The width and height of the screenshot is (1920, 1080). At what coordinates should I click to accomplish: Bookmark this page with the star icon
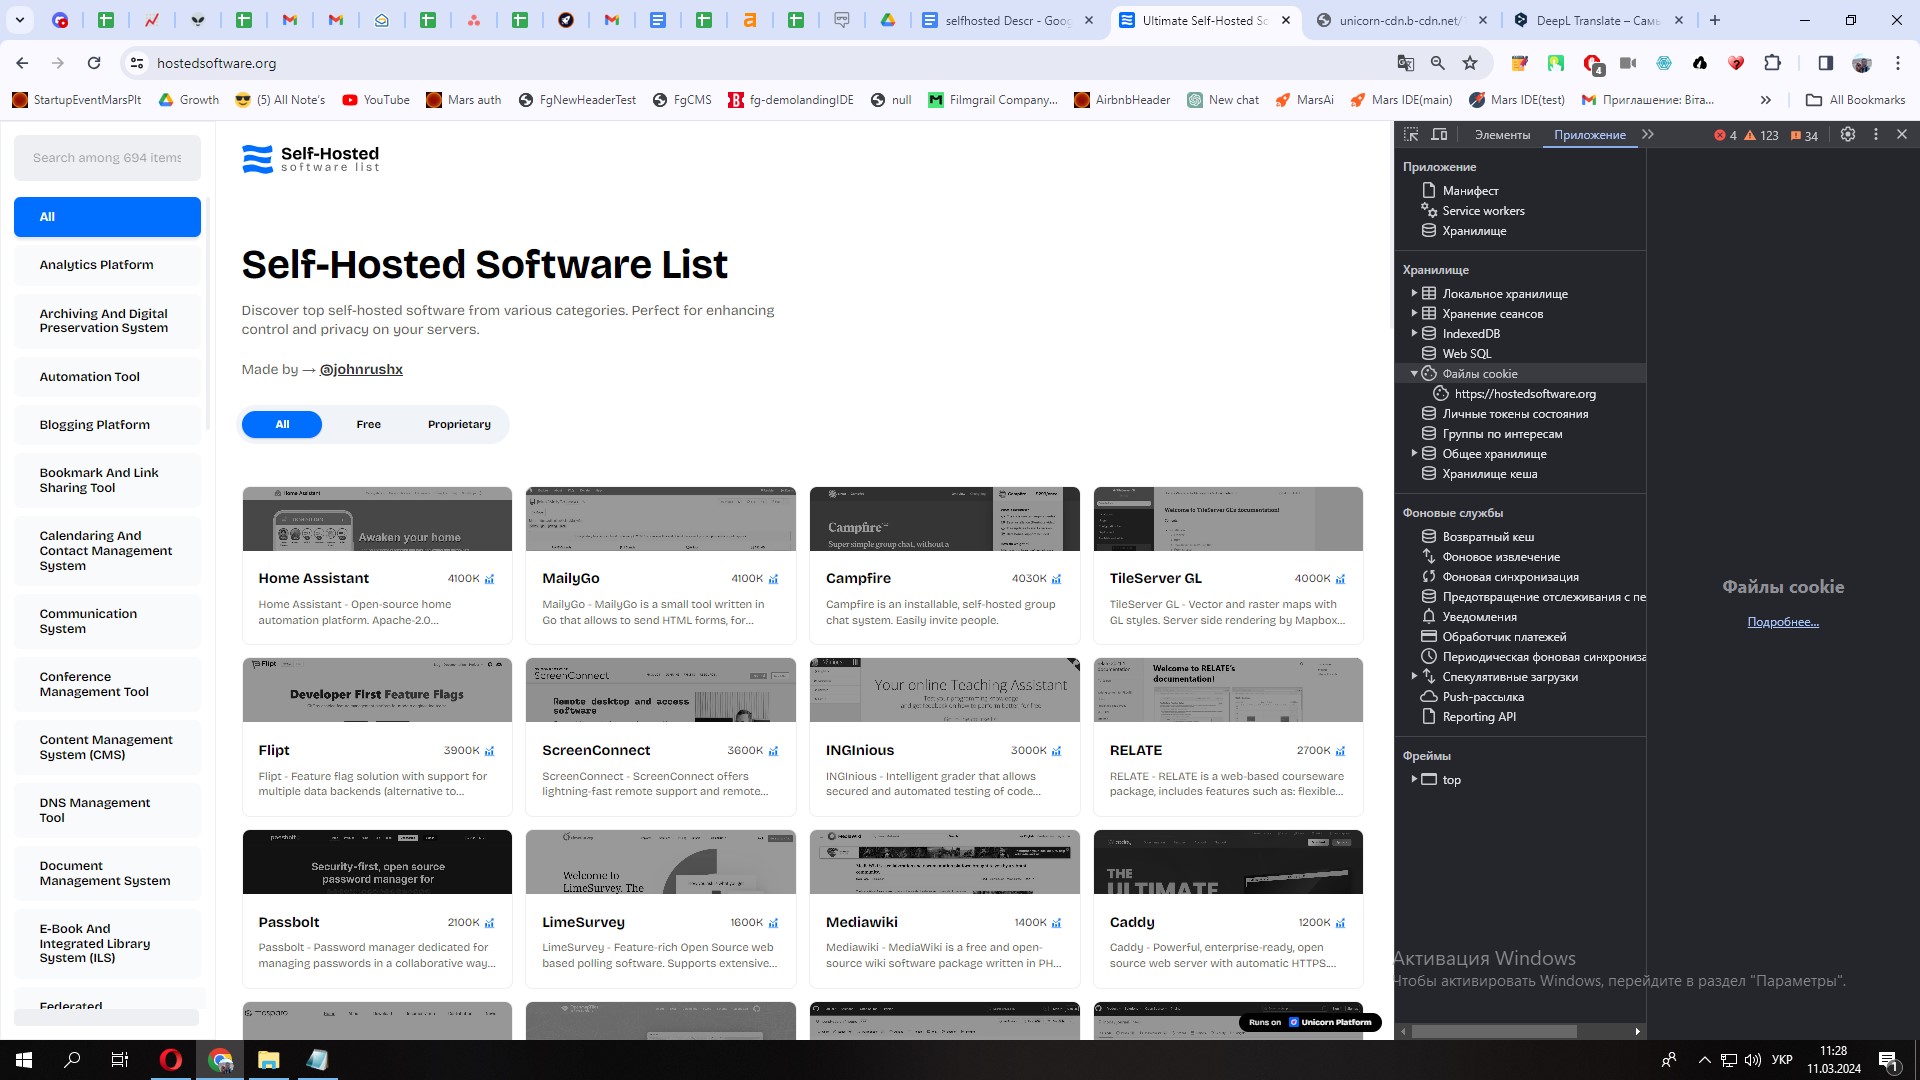1470,63
